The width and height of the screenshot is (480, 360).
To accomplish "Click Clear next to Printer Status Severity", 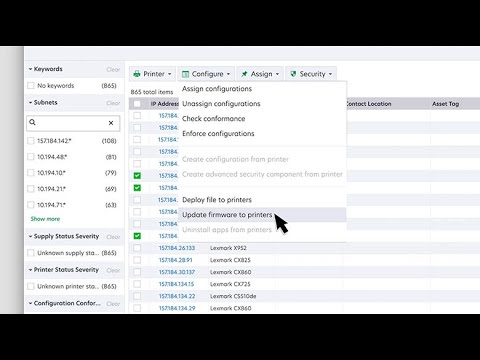I will (113, 270).
